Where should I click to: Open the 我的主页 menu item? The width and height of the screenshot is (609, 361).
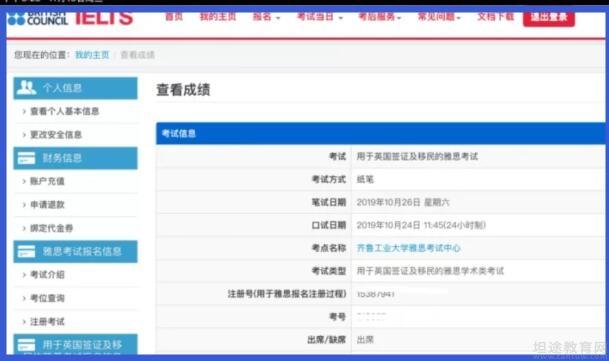pos(218,17)
